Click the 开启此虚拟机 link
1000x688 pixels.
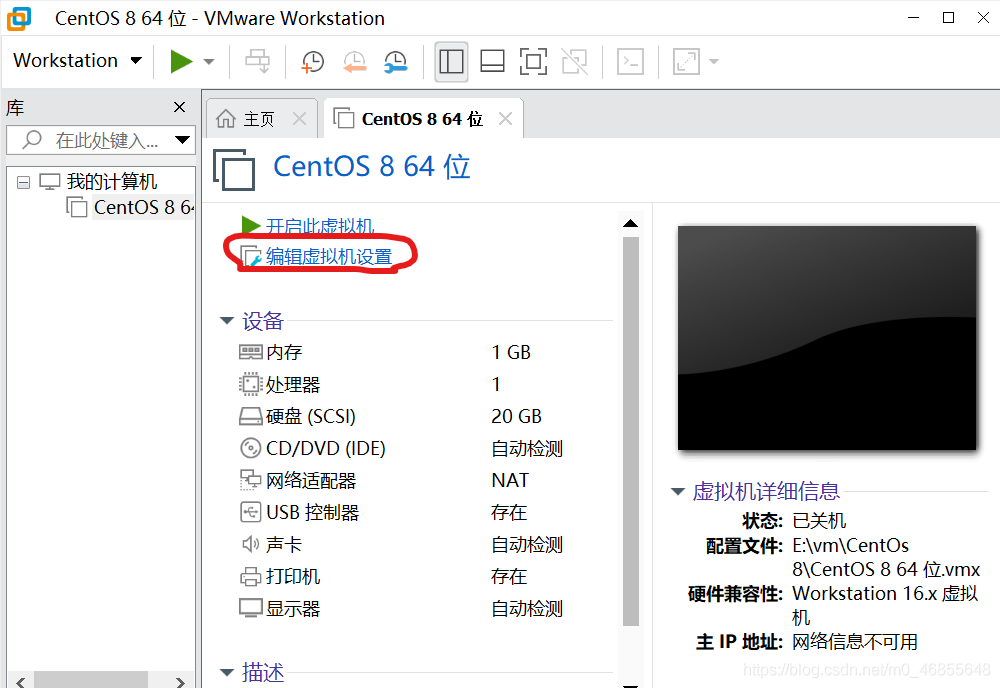pyautogui.click(x=320, y=226)
